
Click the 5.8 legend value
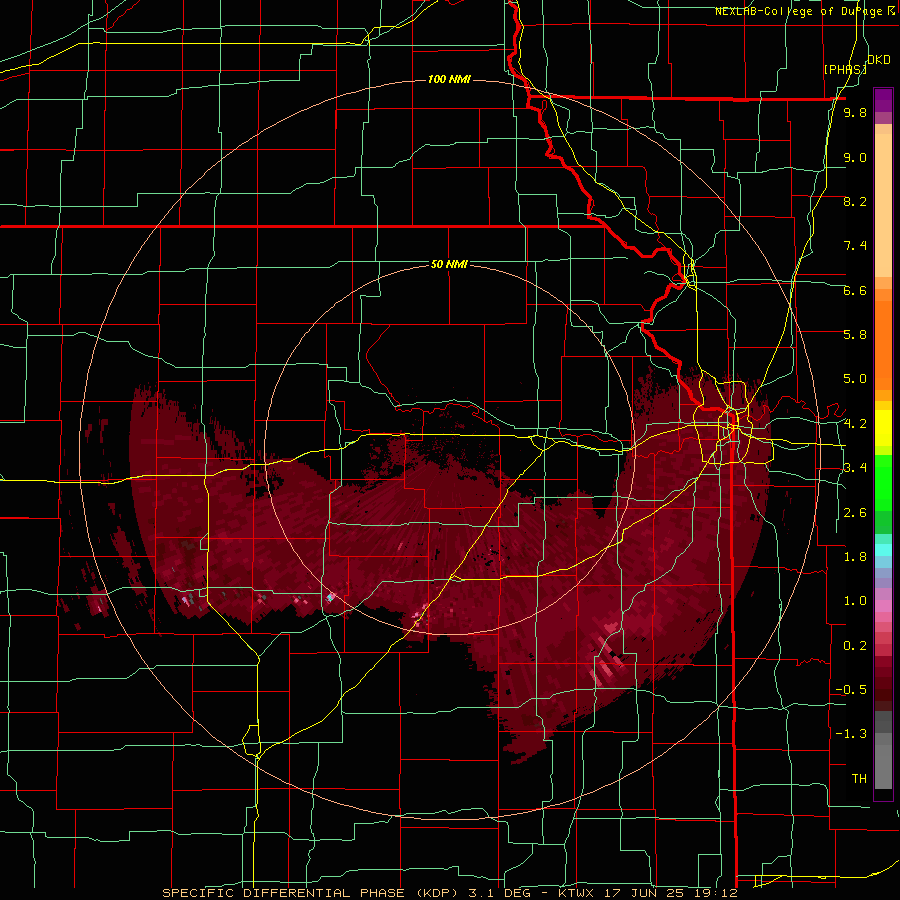tap(855, 335)
